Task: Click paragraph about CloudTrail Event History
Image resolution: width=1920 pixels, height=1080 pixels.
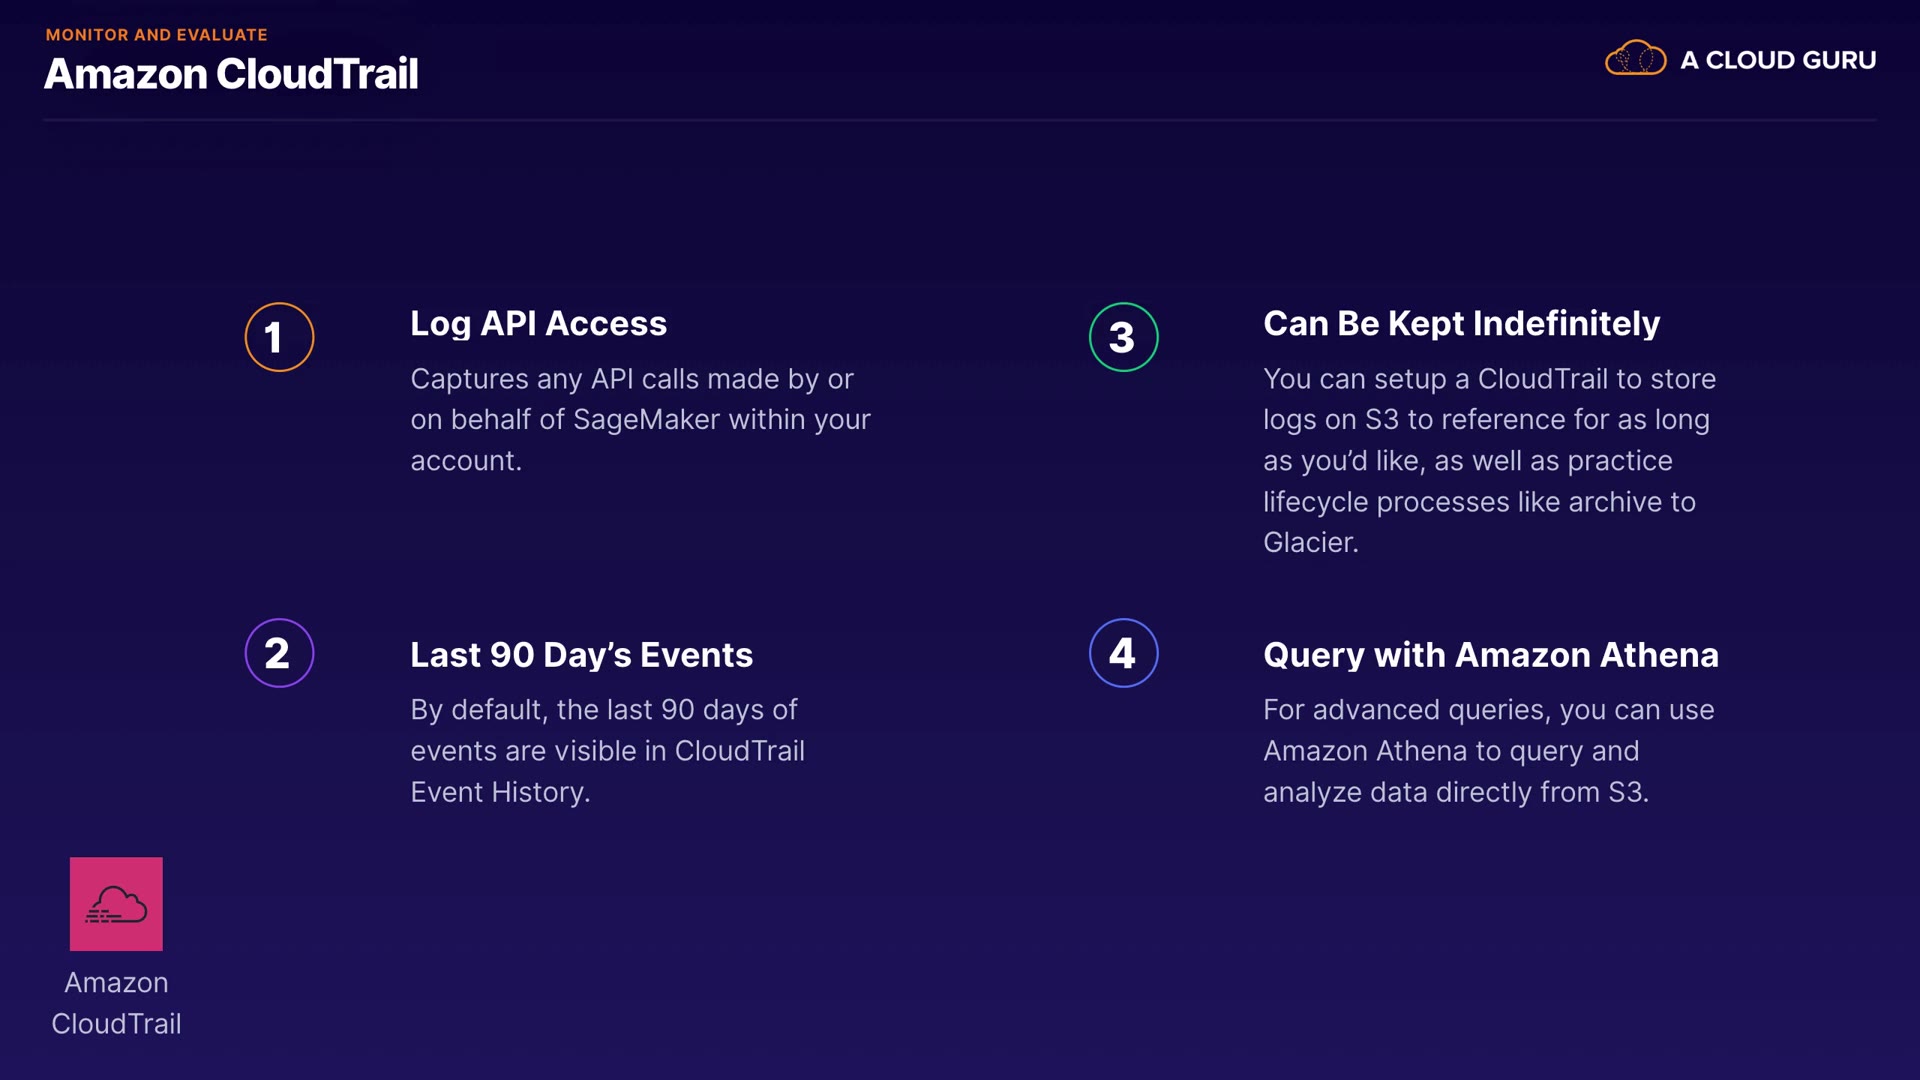Action: tap(607, 750)
